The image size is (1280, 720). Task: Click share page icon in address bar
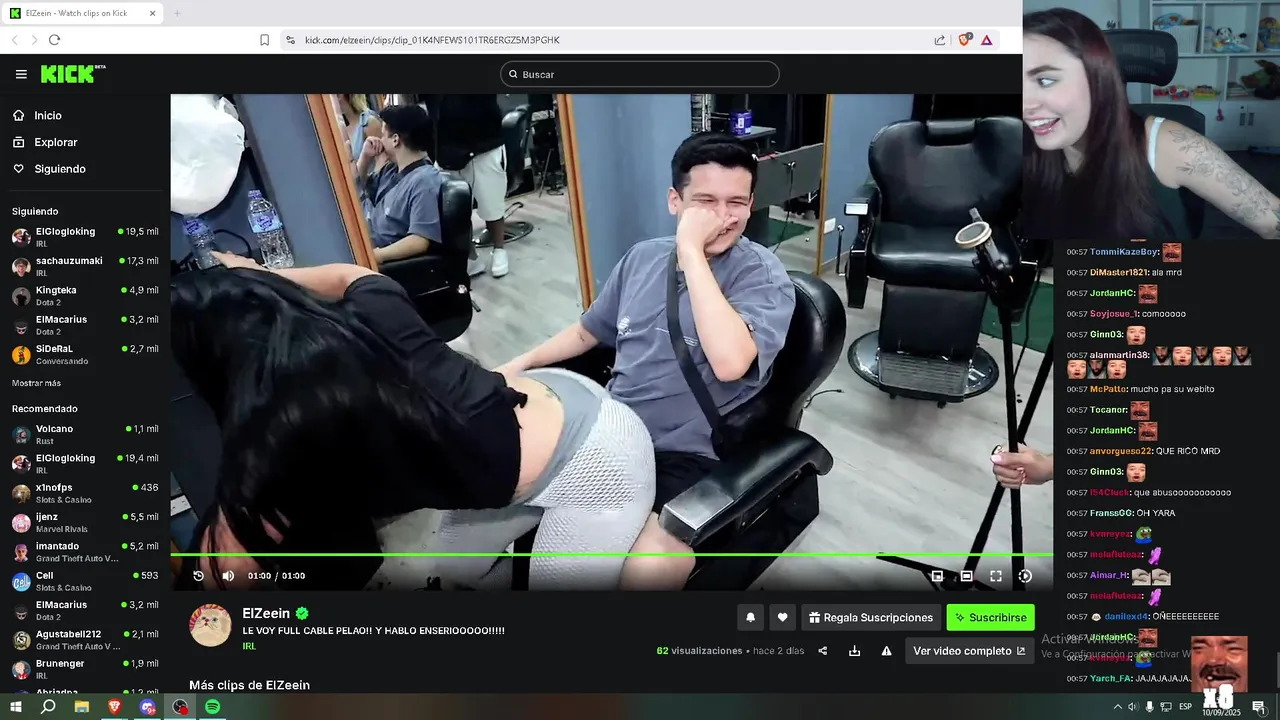point(940,40)
